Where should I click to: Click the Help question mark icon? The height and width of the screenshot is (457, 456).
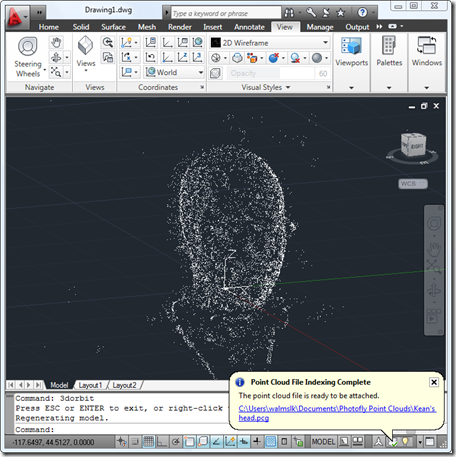point(362,13)
